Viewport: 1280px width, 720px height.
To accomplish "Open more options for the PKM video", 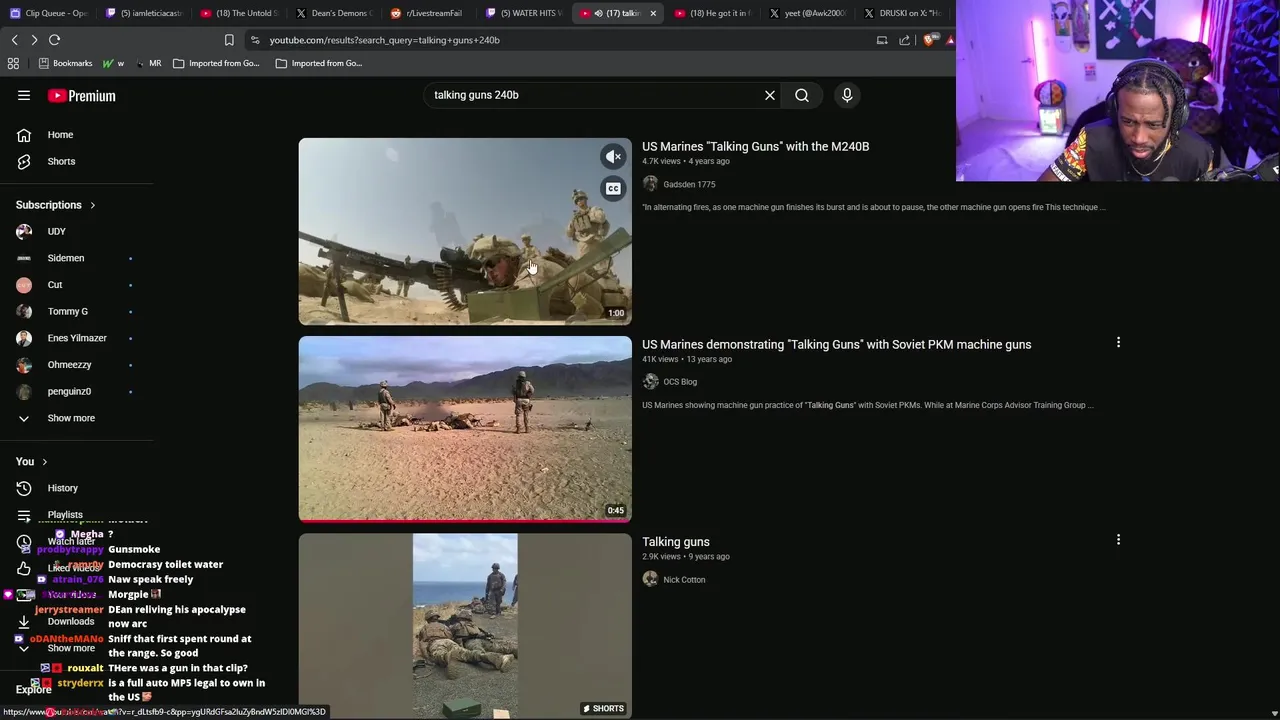I will (x=1118, y=343).
